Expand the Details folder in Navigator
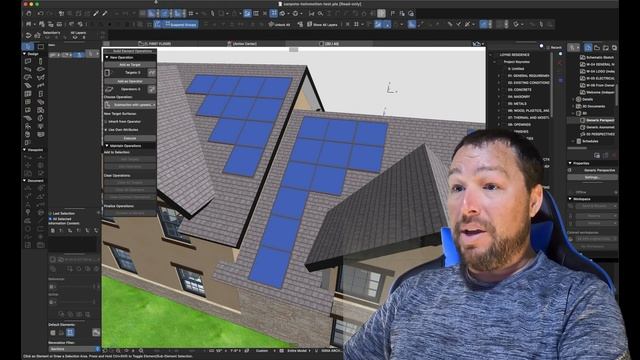 [573, 99]
